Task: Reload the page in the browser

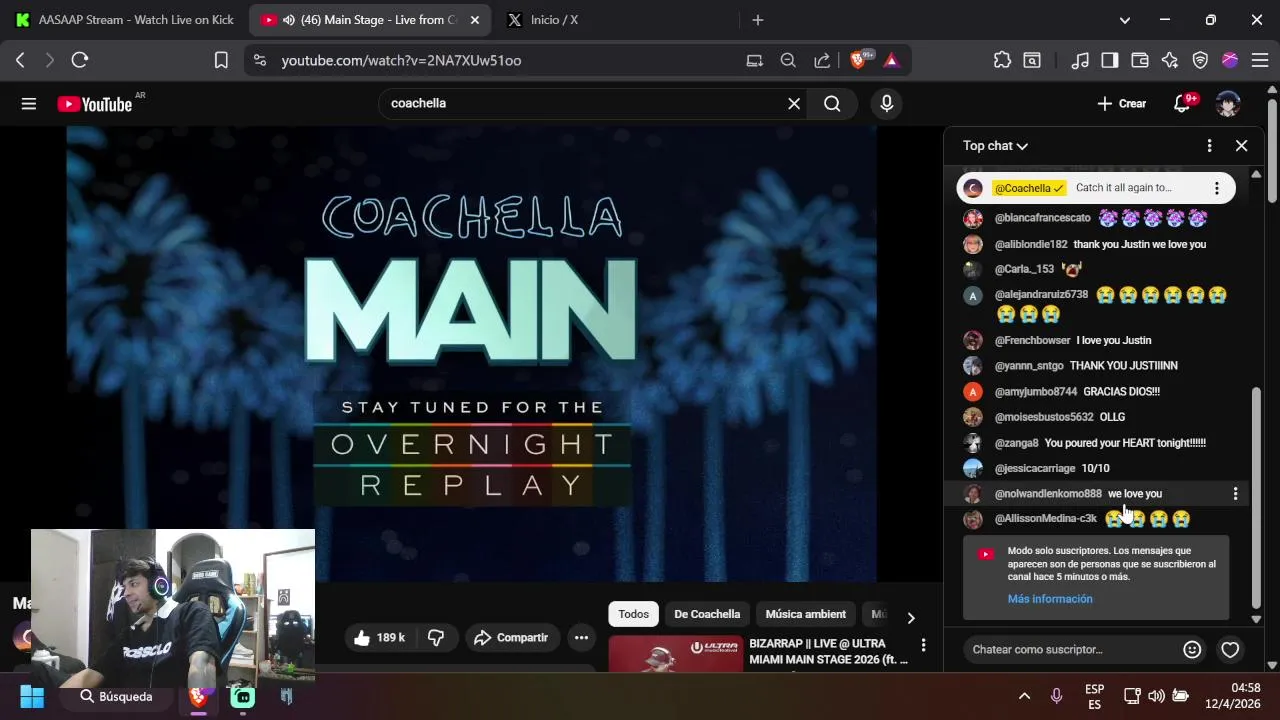Action: tap(80, 60)
